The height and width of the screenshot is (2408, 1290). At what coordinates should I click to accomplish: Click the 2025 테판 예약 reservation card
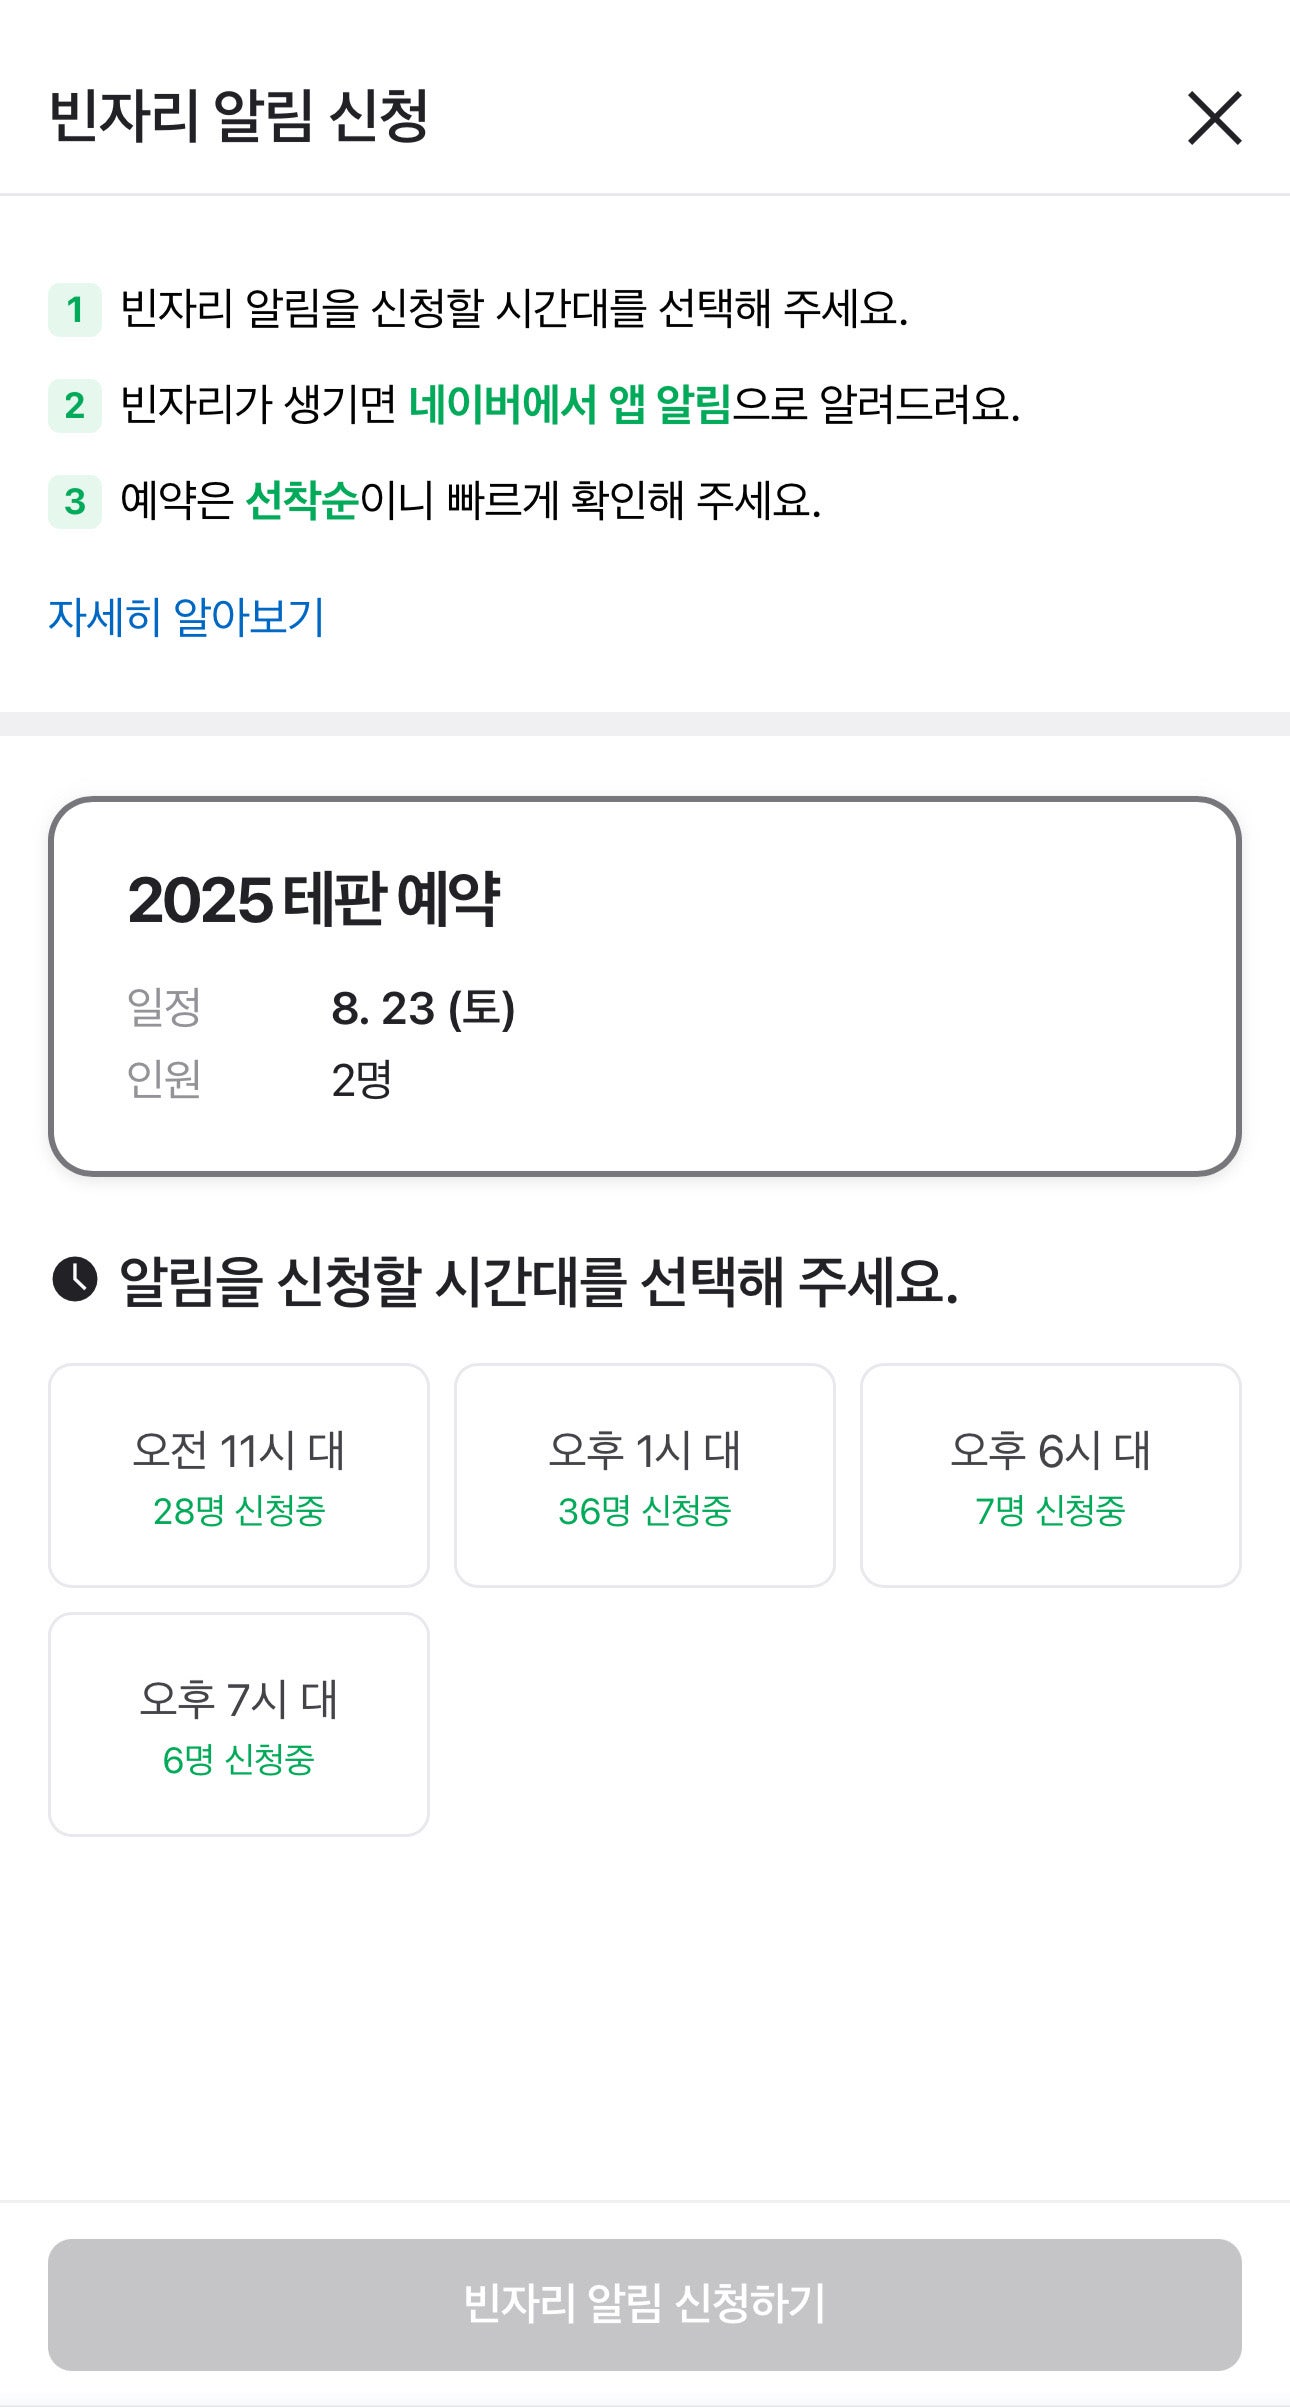(644, 985)
